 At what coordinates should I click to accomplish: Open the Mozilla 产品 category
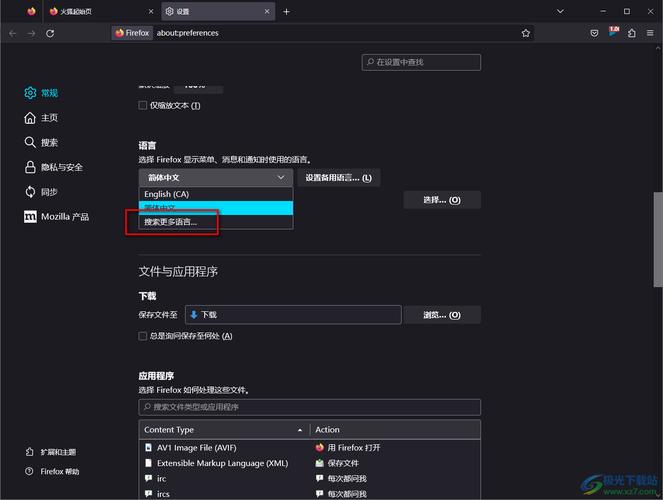pyautogui.click(x=57, y=217)
